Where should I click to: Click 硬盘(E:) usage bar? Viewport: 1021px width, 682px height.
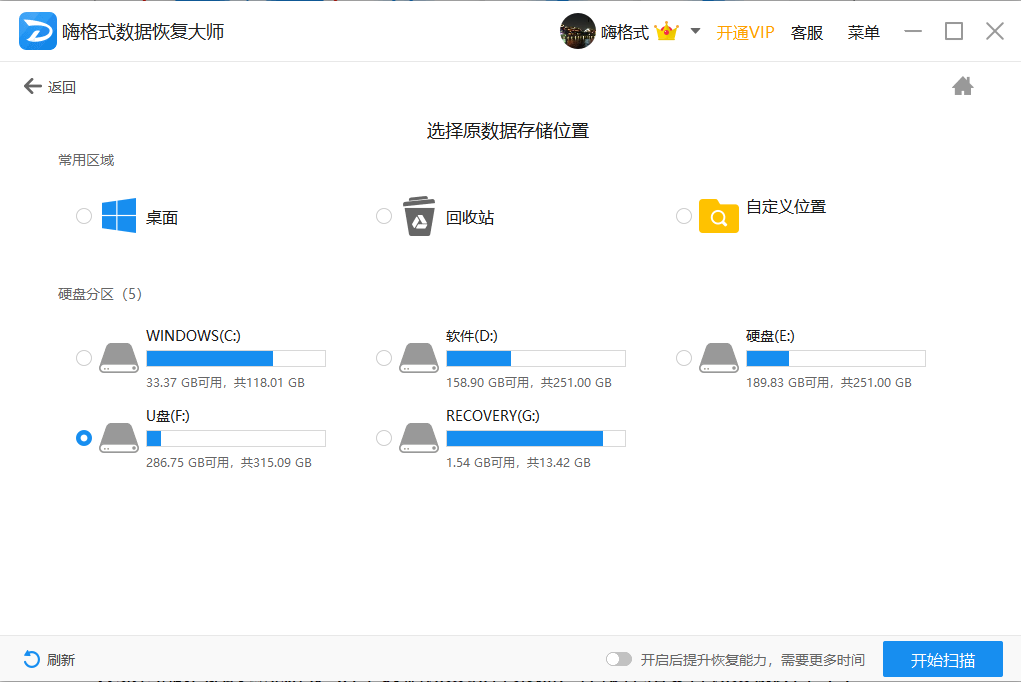click(x=835, y=358)
